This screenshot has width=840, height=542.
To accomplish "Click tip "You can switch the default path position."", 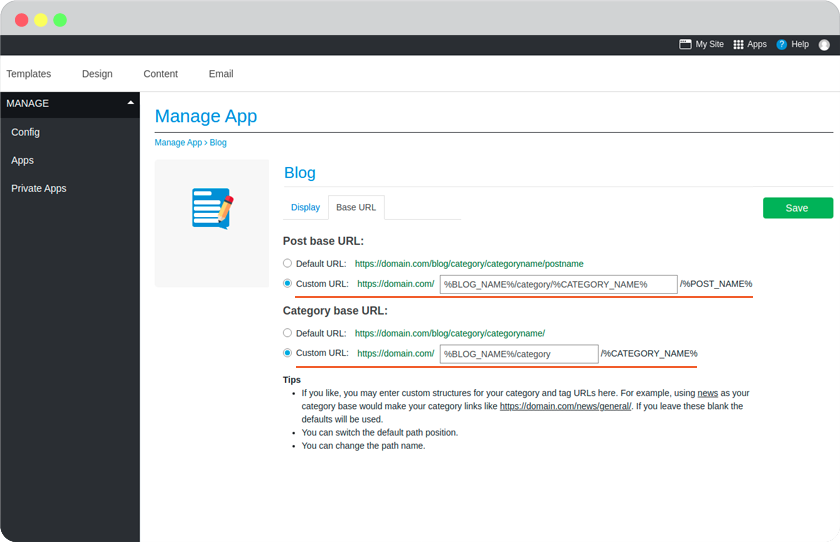I will [x=380, y=432].
